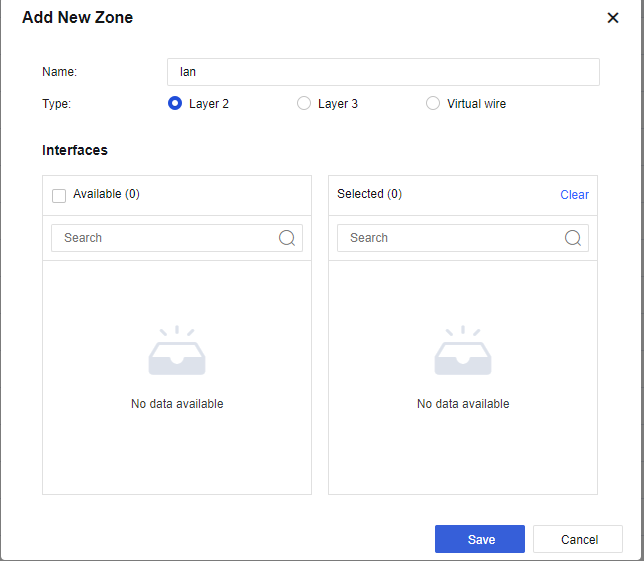
Task: Click magnifier icon in Selected search
Action: [573, 238]
